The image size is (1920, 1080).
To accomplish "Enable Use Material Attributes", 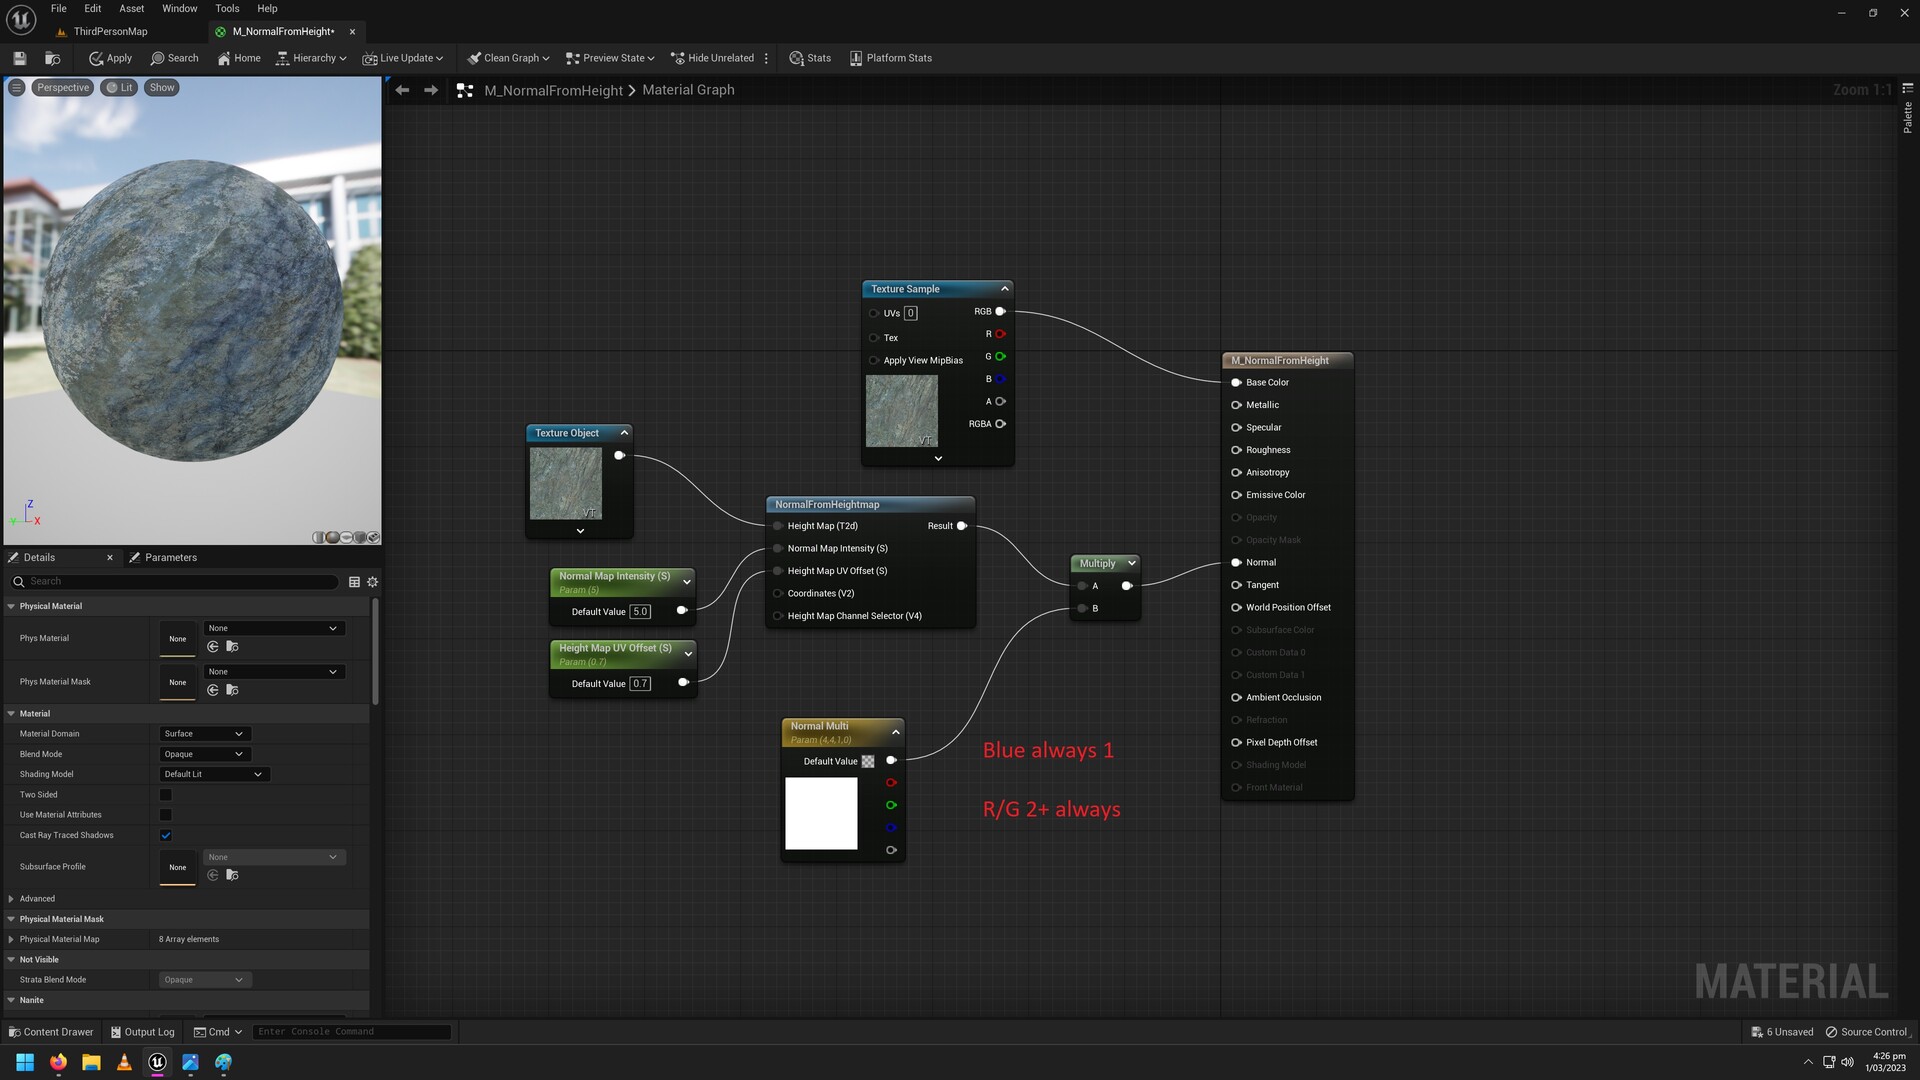I will [165, 815].
